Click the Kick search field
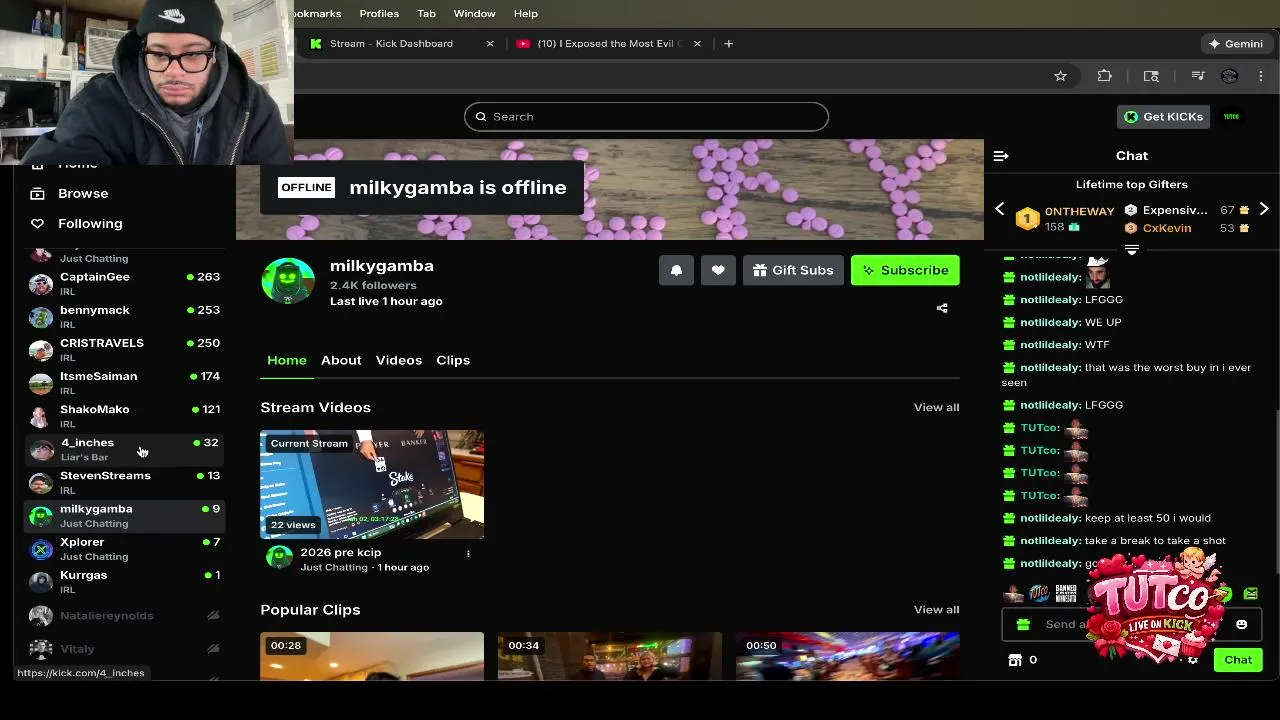This screenshot has height=720, width=1280. (x=646, y=117)
